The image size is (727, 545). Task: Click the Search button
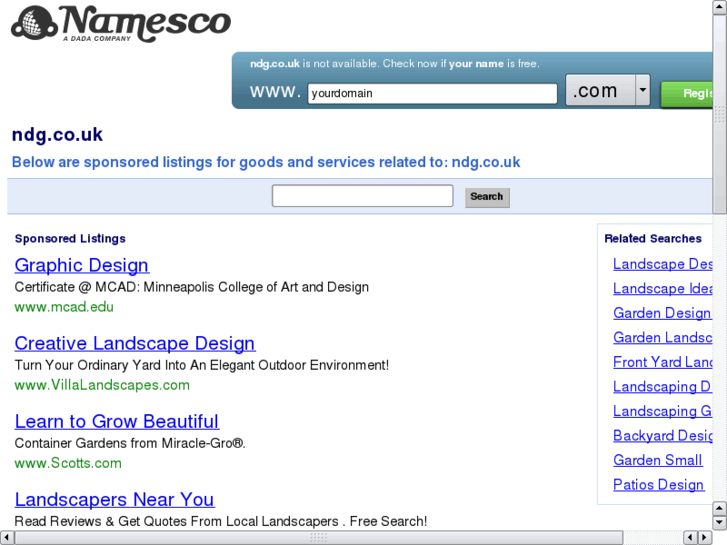[x=487, y=197]
